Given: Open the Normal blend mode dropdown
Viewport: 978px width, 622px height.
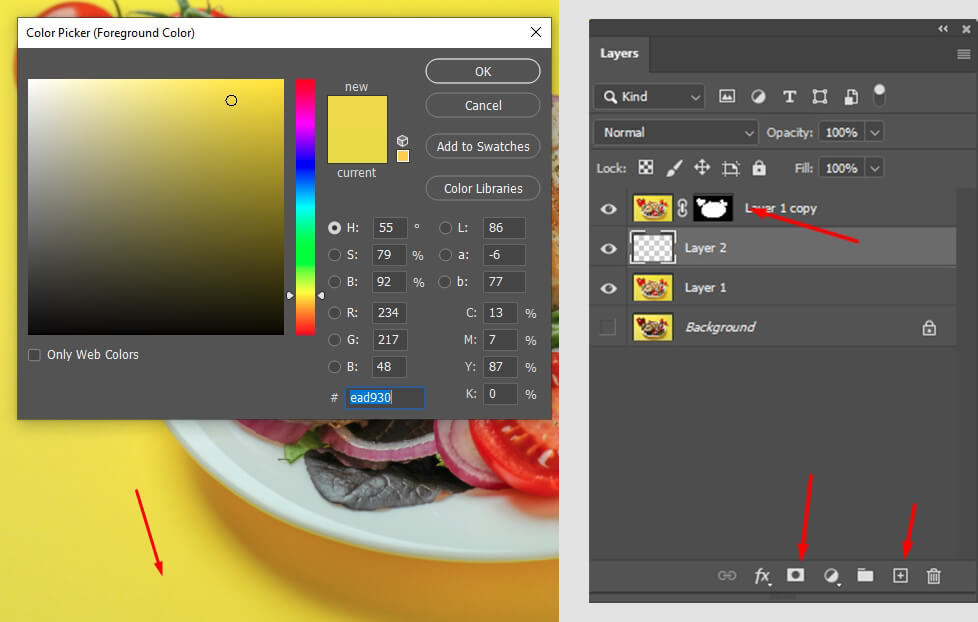Looking at the screenshot, I should [676, 132].
